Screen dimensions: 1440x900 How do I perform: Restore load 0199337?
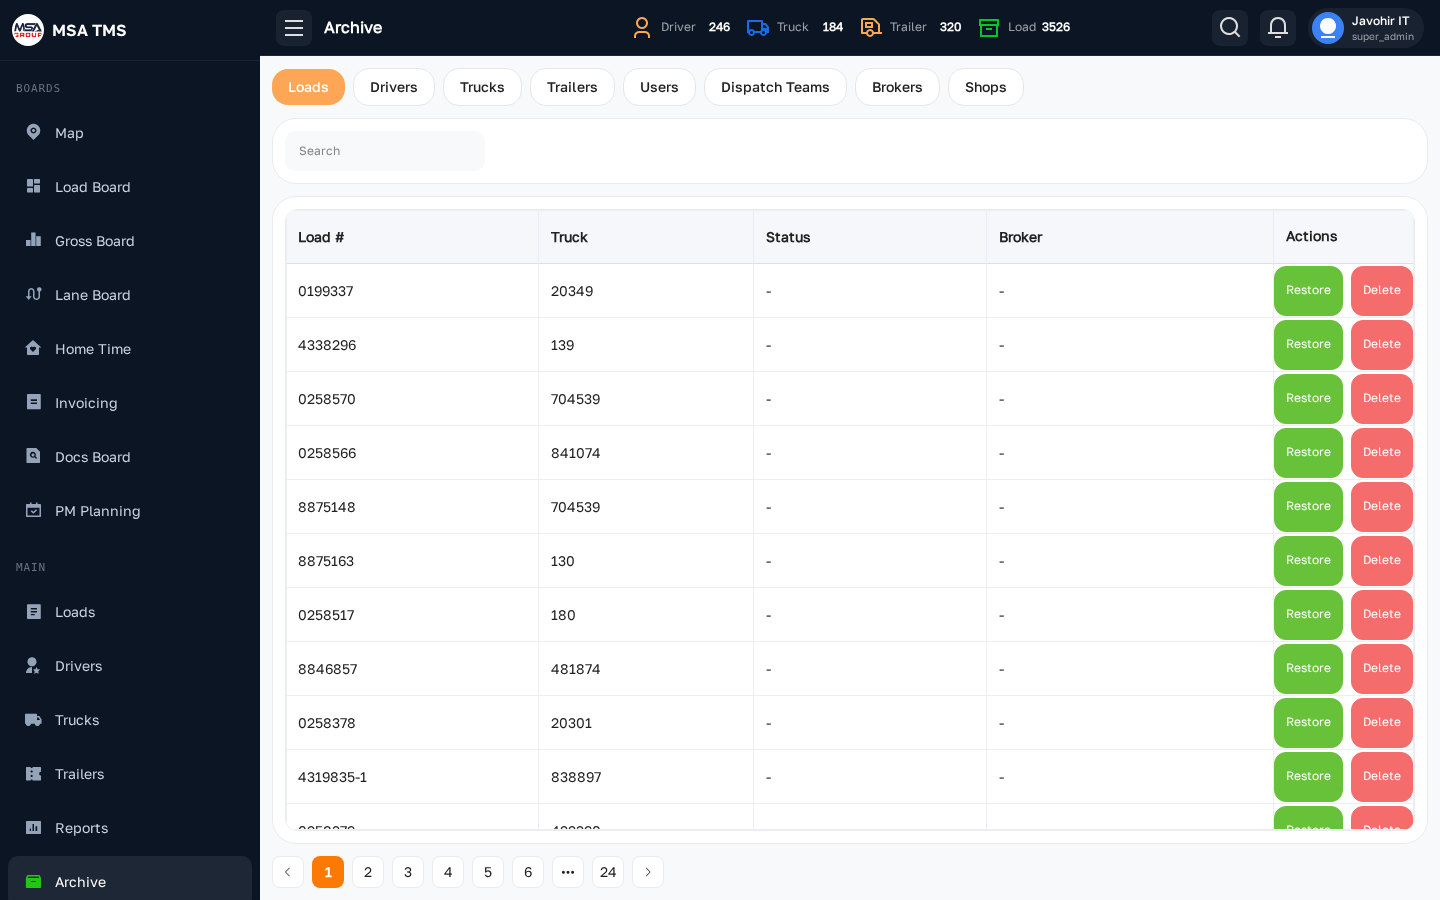coord(1308,290)
